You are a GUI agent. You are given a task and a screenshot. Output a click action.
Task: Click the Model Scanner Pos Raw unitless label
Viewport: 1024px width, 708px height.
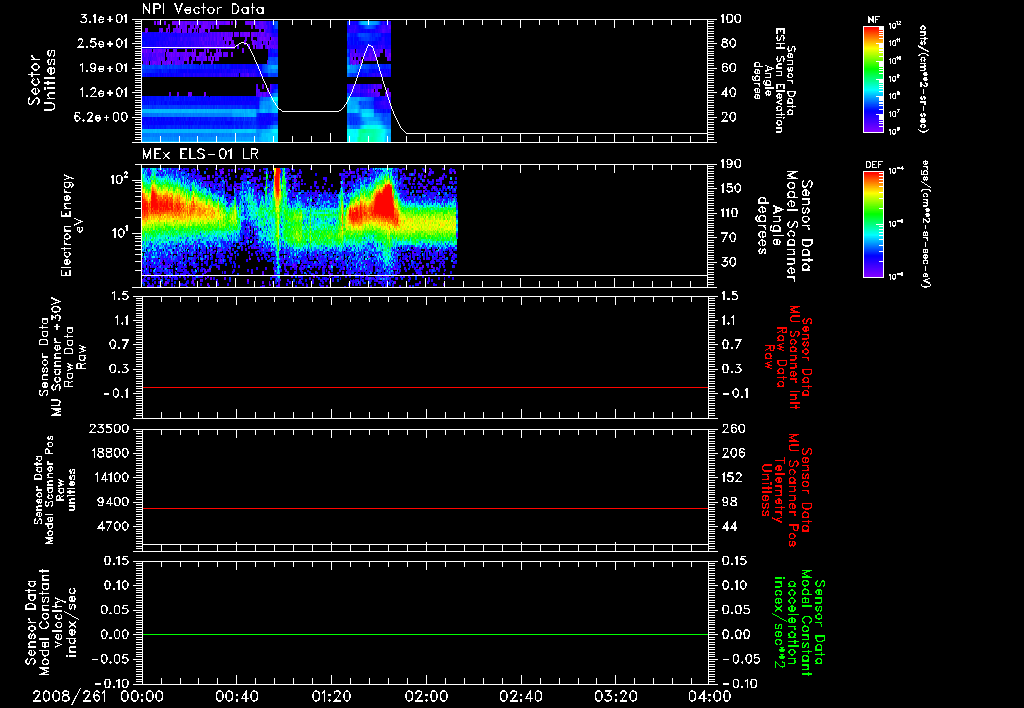point(55,491)
